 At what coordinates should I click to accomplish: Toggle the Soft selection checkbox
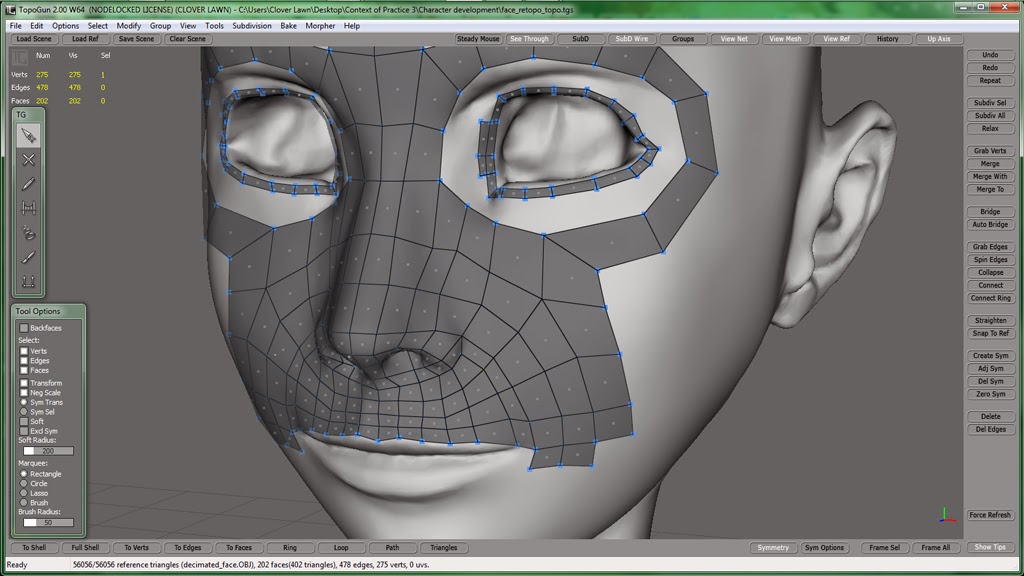tap(22, 423)
